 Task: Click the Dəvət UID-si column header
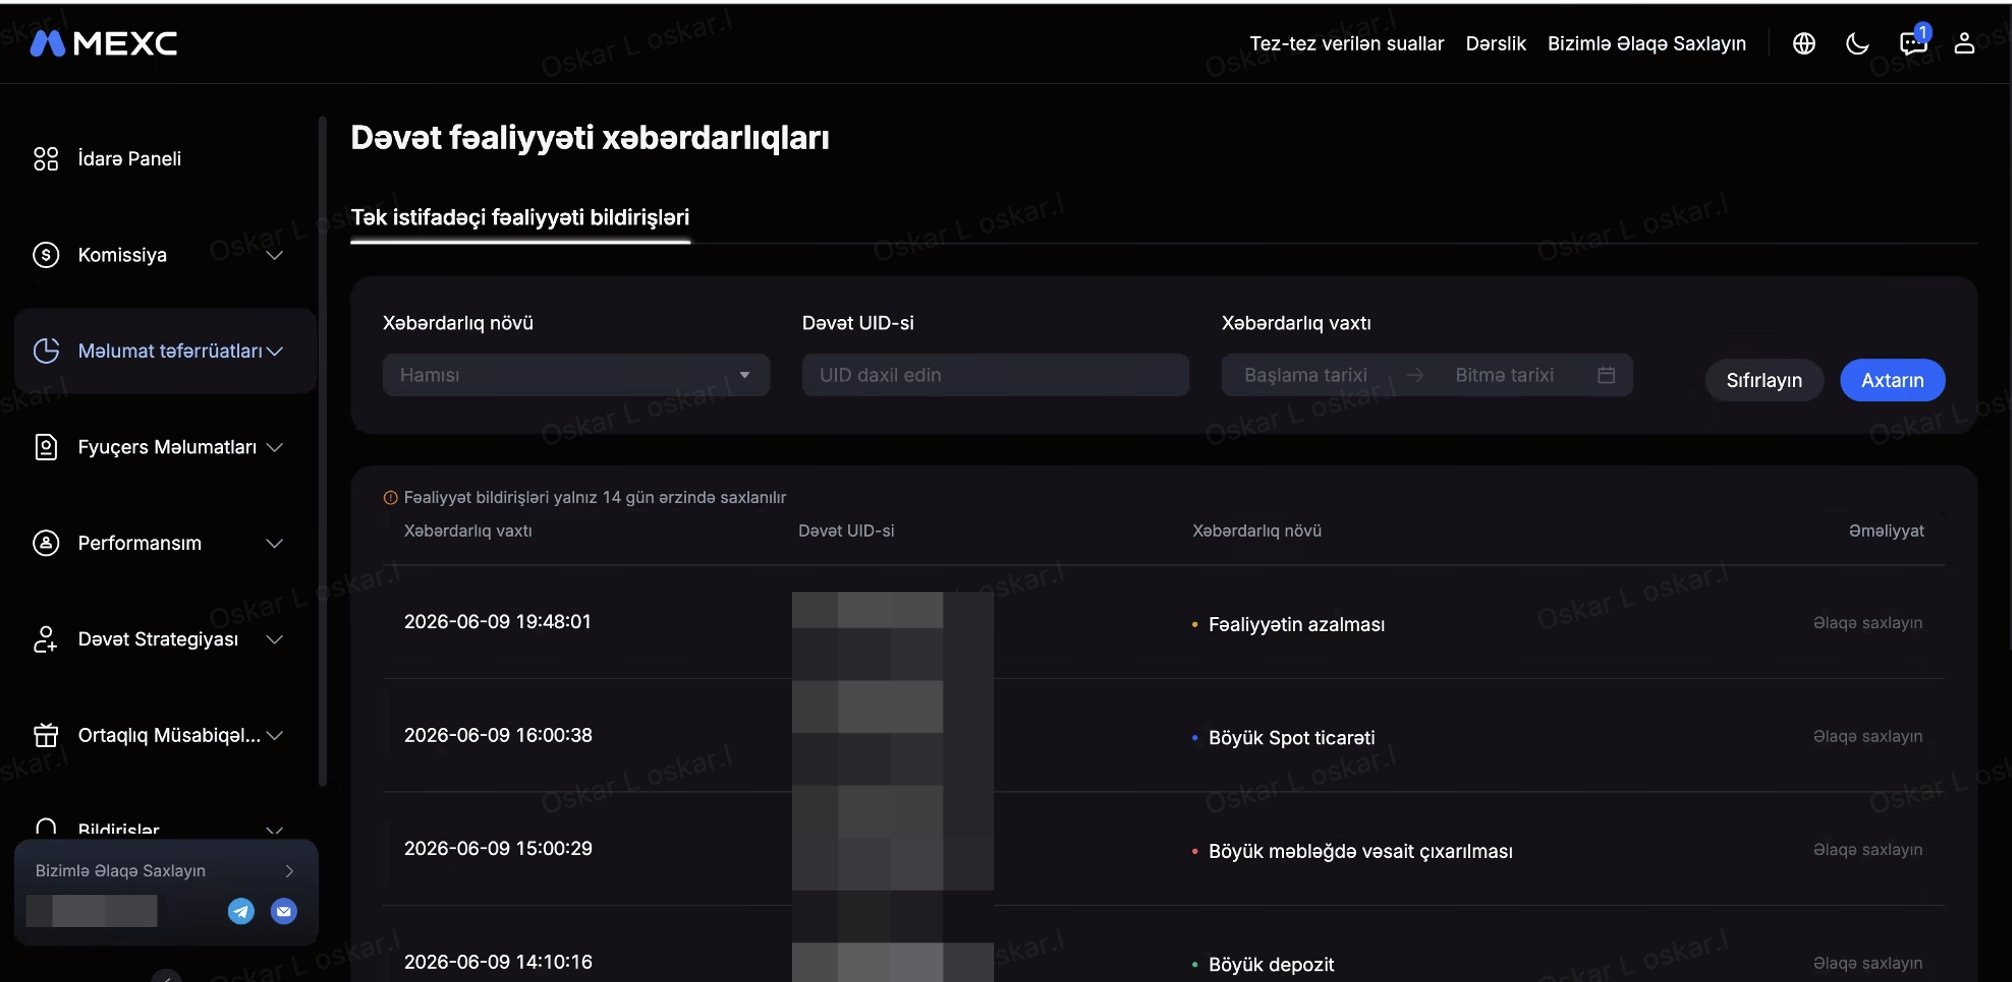[x=846, y=531]
